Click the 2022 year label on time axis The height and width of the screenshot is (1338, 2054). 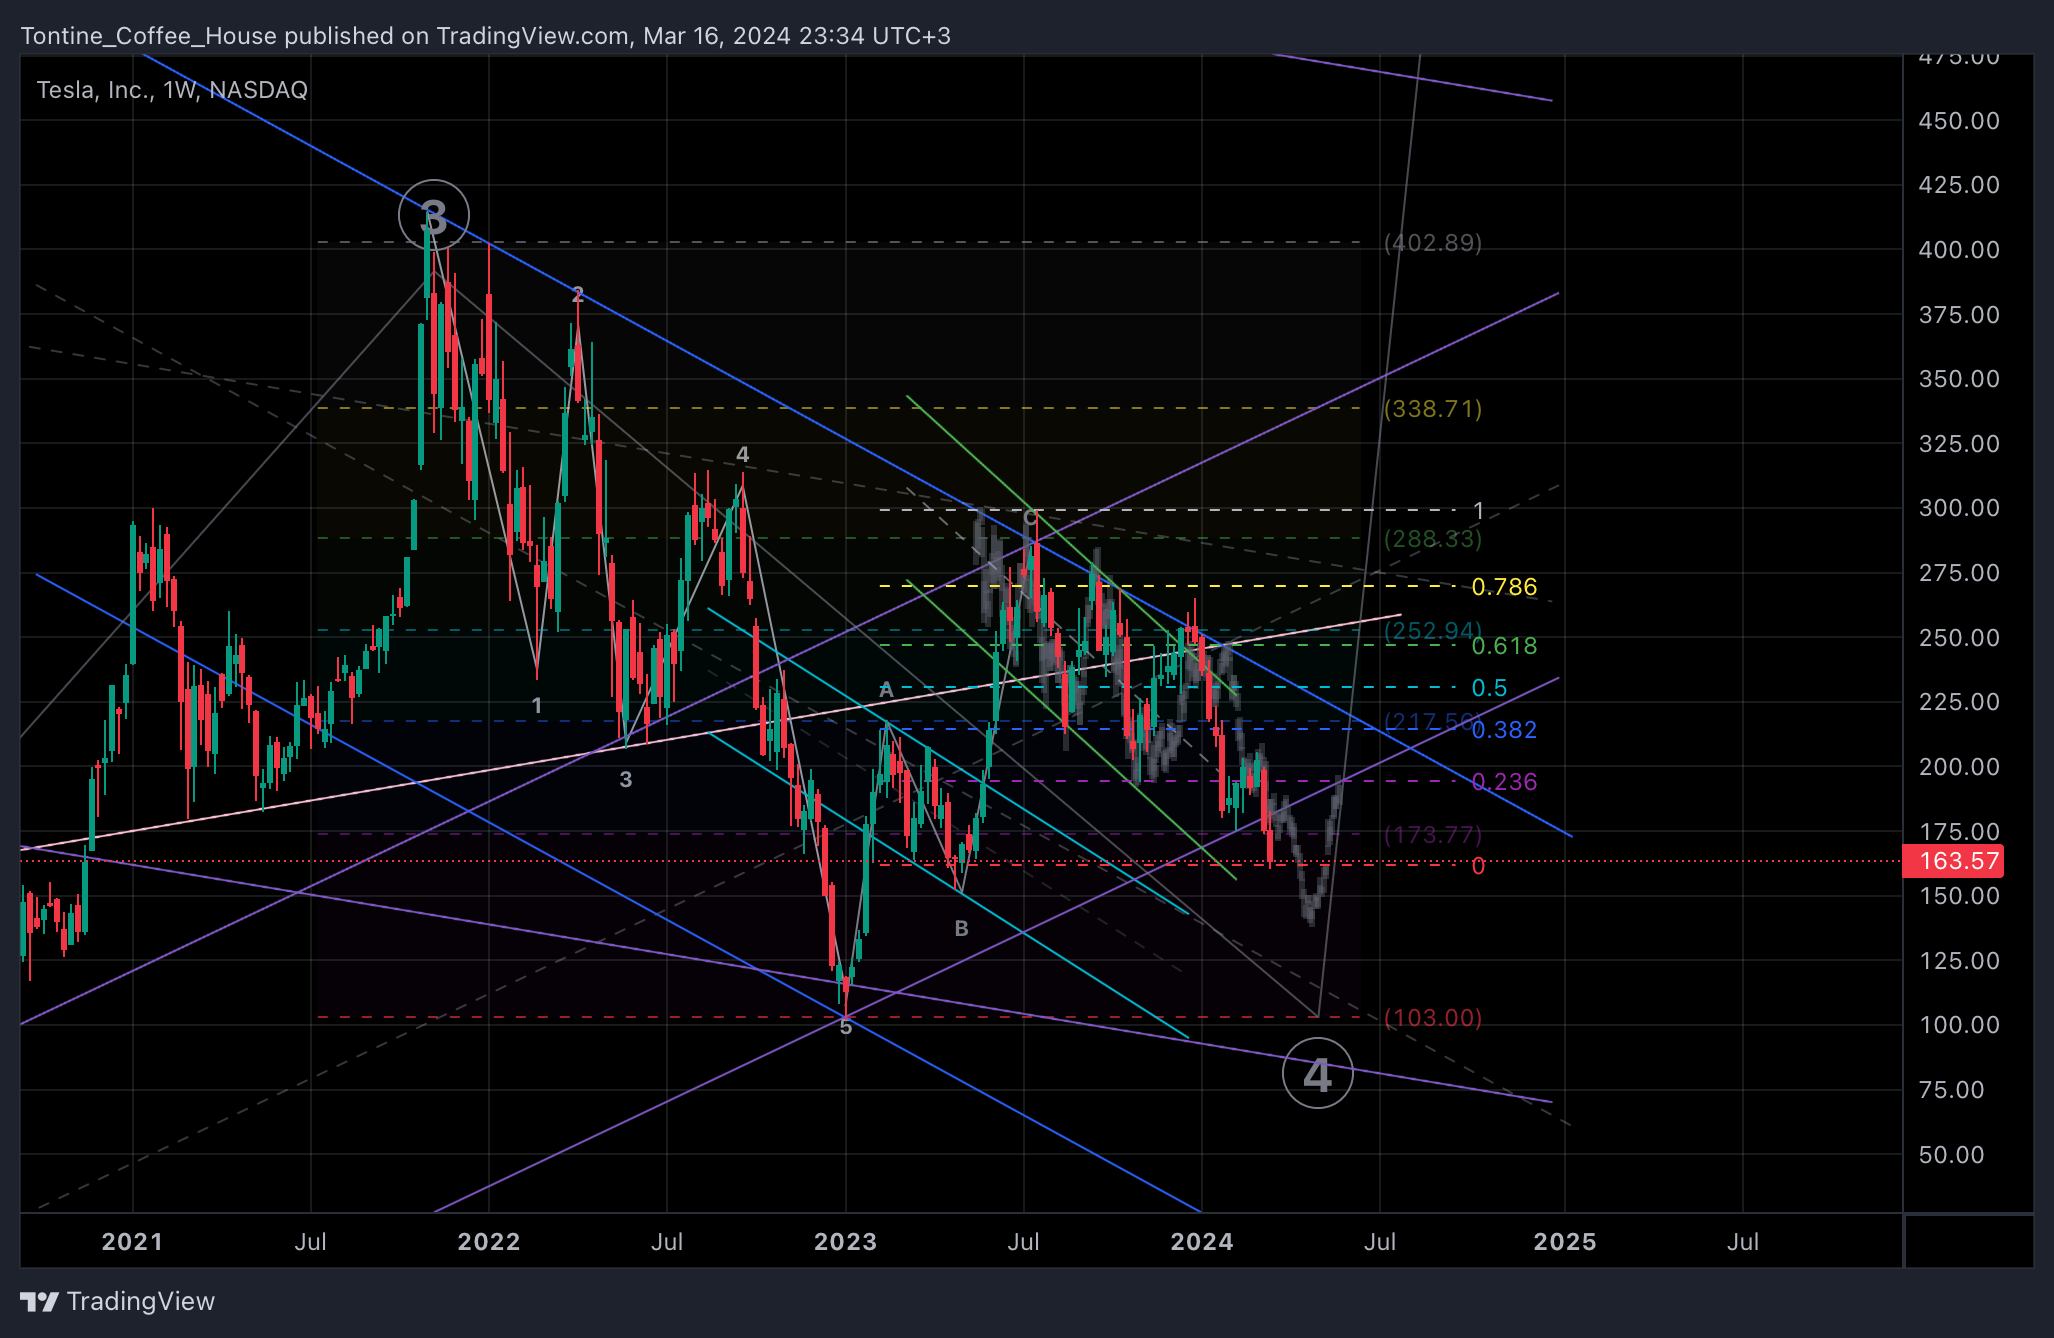[x=489, y=1242]
